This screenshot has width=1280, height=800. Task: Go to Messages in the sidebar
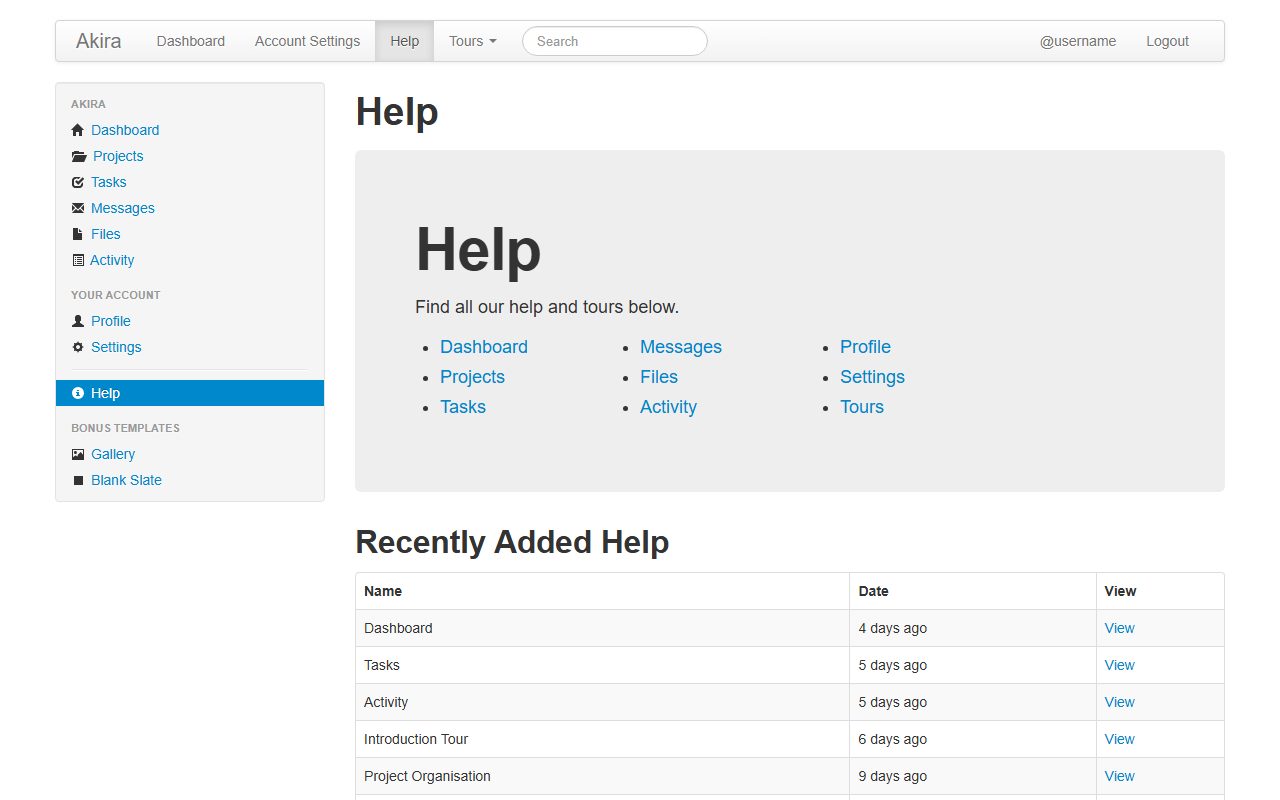(x=123, y=208)
